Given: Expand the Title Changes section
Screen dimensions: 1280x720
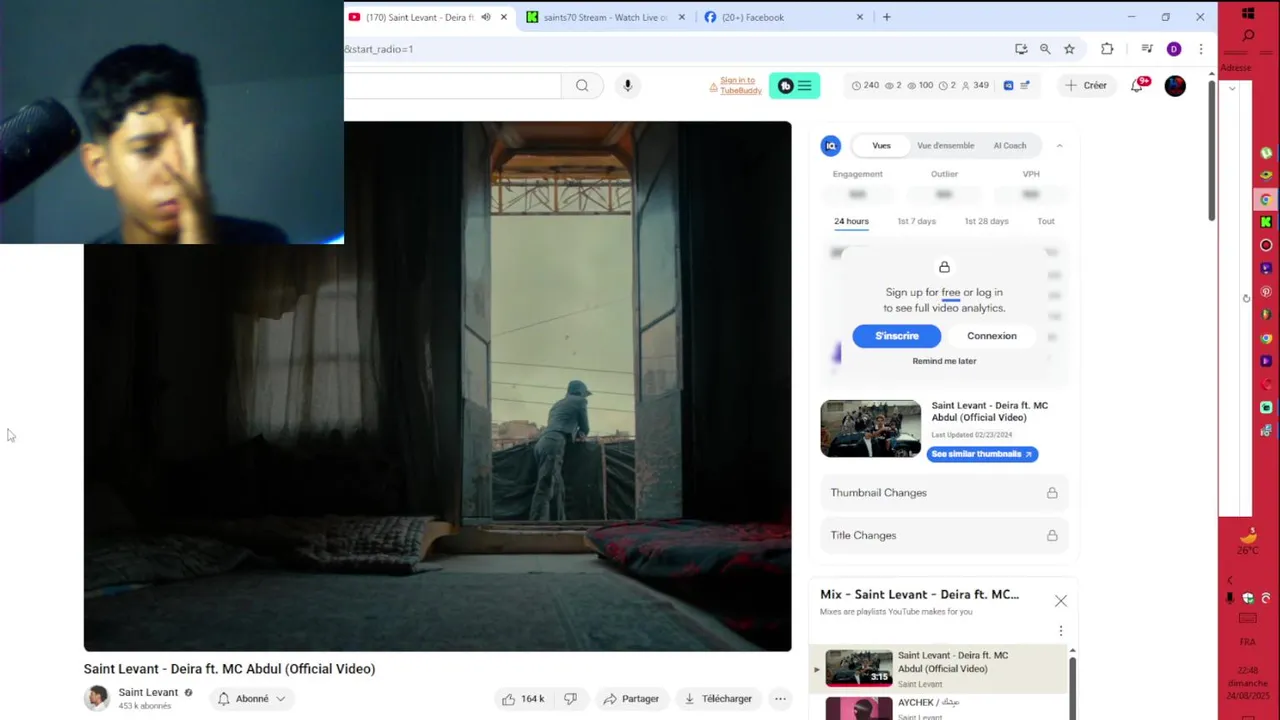Looking at the screenshot, I should tap(944, 536).
